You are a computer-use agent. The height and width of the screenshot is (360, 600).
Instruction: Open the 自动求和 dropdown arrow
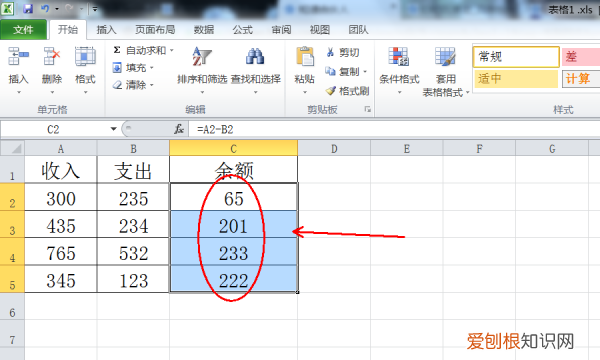tap(171, 50)
